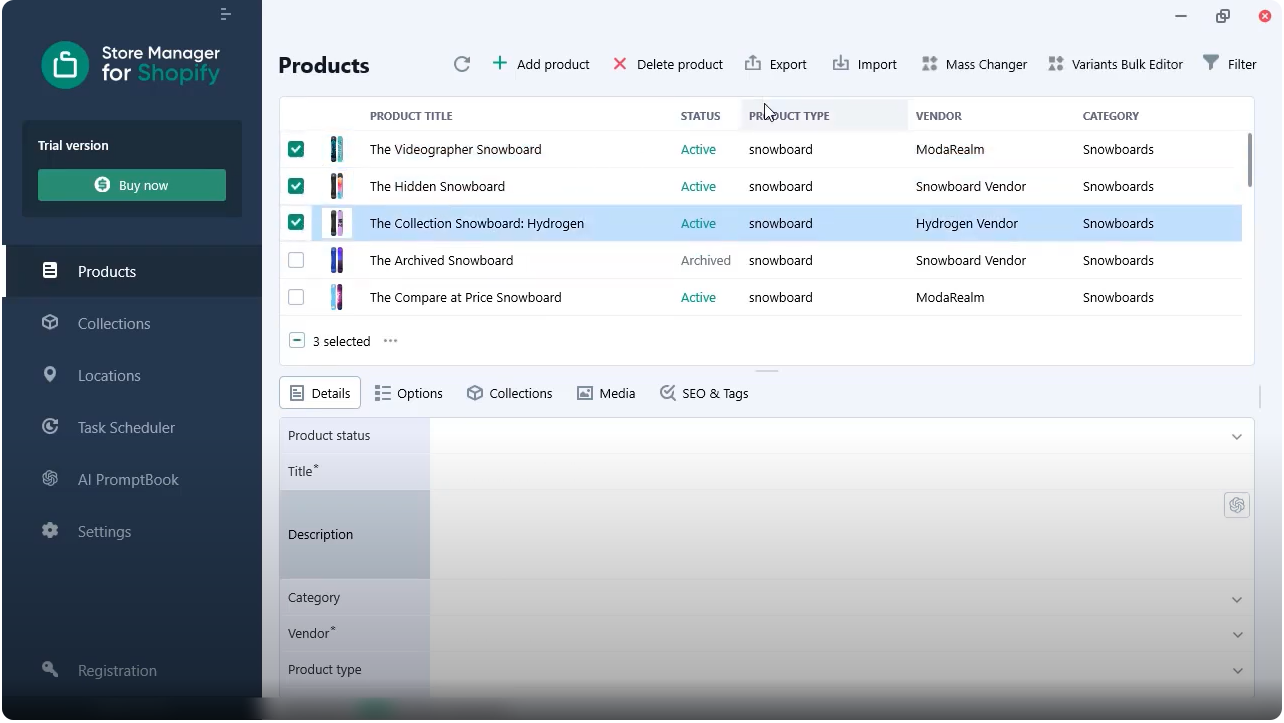Open Variants Bulk Editor
Screen dimensions: 1284x723
(x=1115, y=64)
